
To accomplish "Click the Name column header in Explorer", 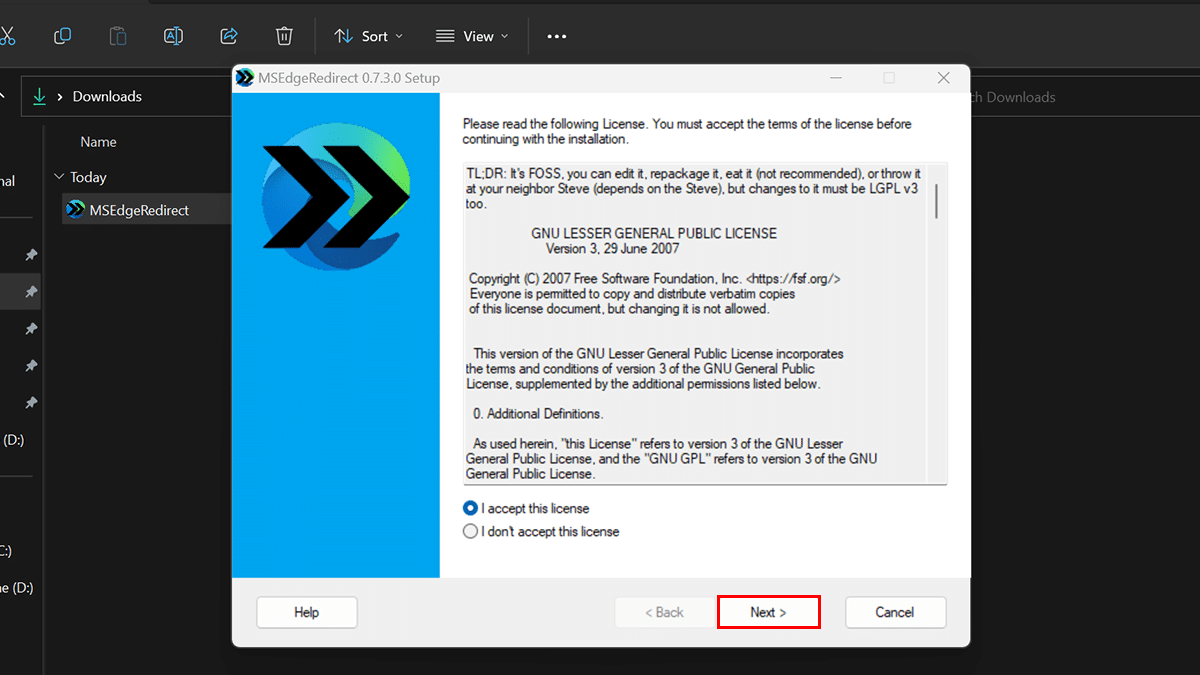I will pyautogui.click(x=99, y=142).
